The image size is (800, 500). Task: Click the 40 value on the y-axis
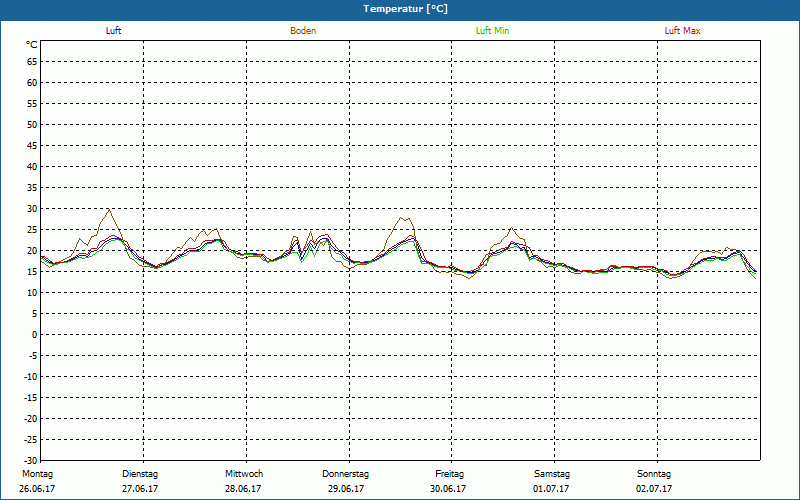click(x=32, y=167)
